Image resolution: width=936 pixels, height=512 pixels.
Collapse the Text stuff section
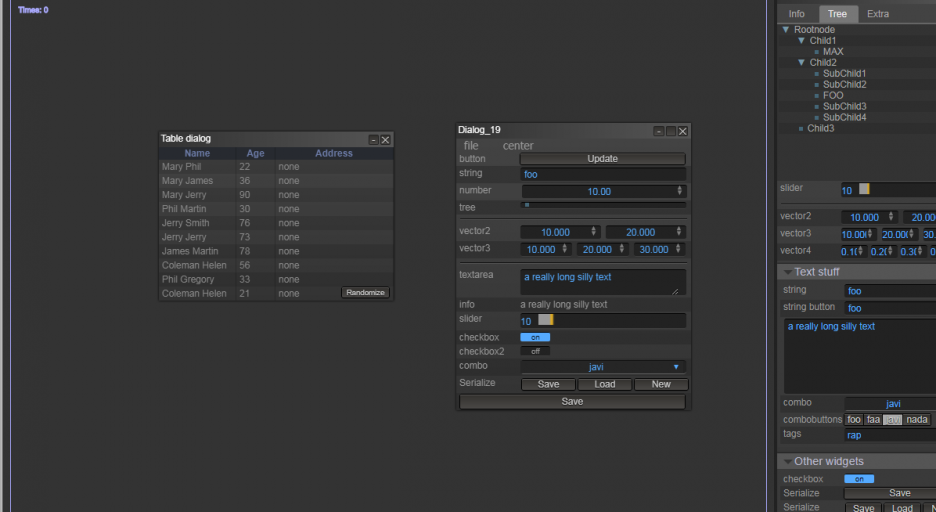point(787,272)
